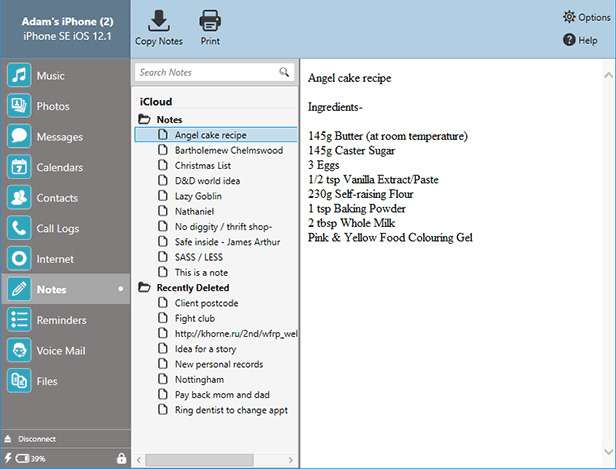Open Options with the gear icon
Screen dimensions: 616x469
click(570, 17)
